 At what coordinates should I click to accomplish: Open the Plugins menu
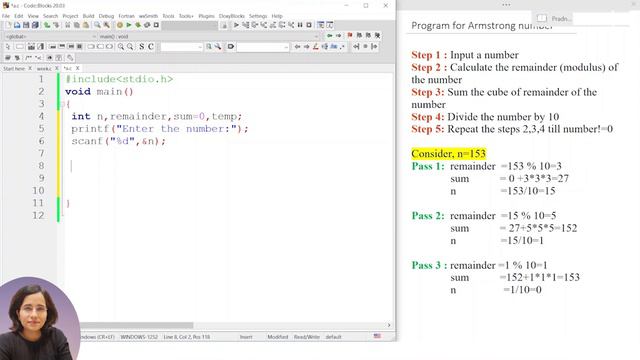pyautogui.click(x=207, y=16)
